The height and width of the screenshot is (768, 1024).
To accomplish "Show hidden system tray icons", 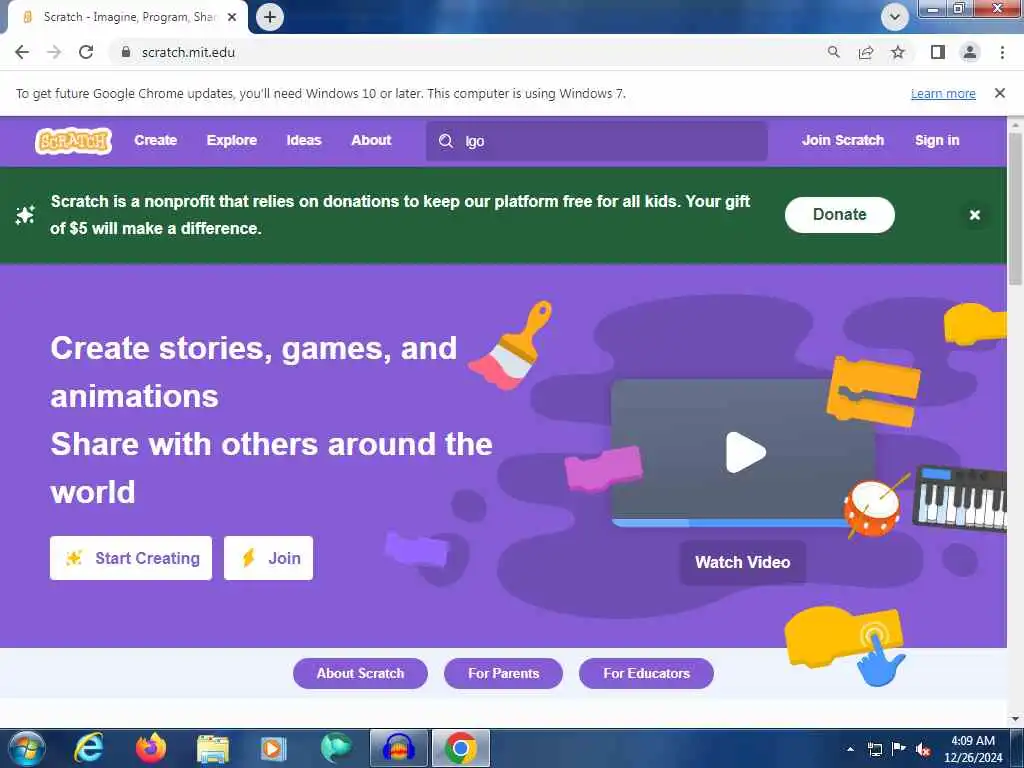I will pyautogui.click(x=850, y=749).
